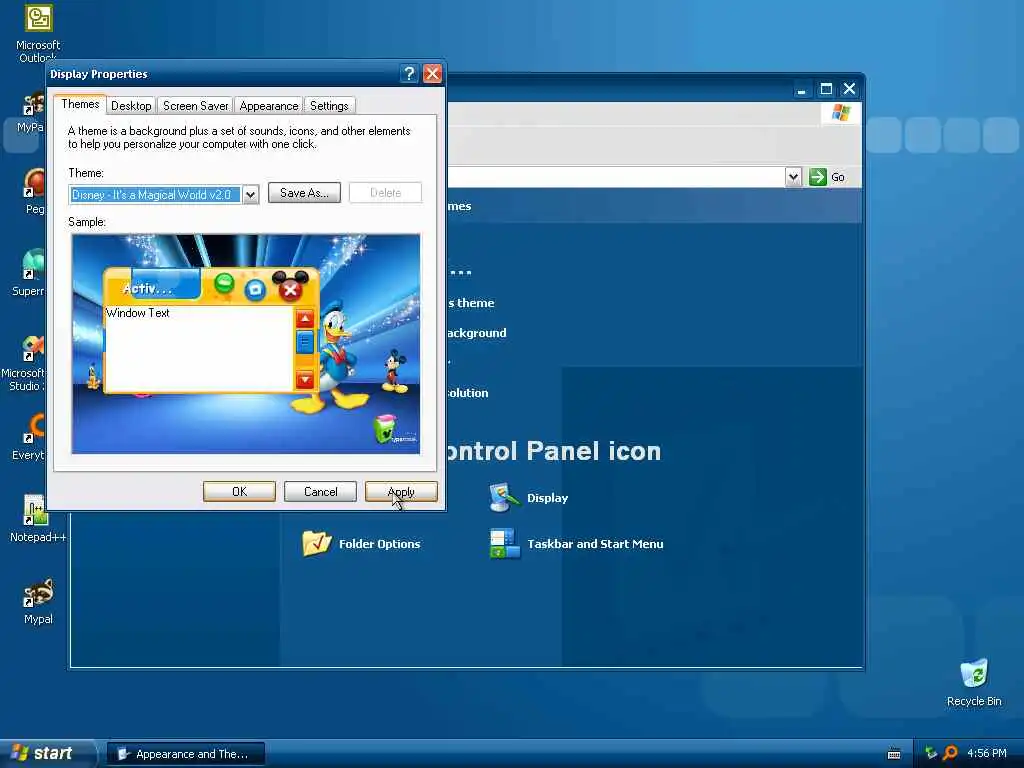Click the Apply button
Screen dimensions: 1024x768
(401, 492)
